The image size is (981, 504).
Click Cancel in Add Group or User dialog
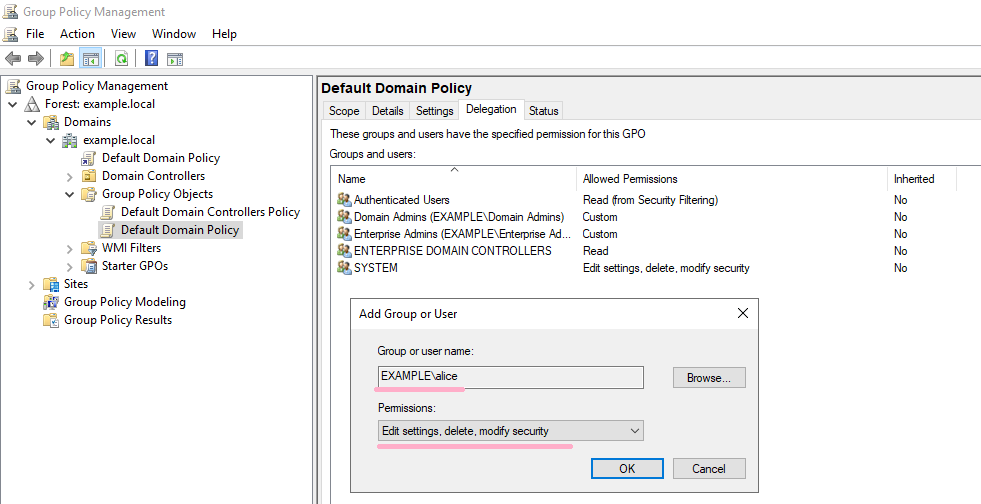[709, 468]
